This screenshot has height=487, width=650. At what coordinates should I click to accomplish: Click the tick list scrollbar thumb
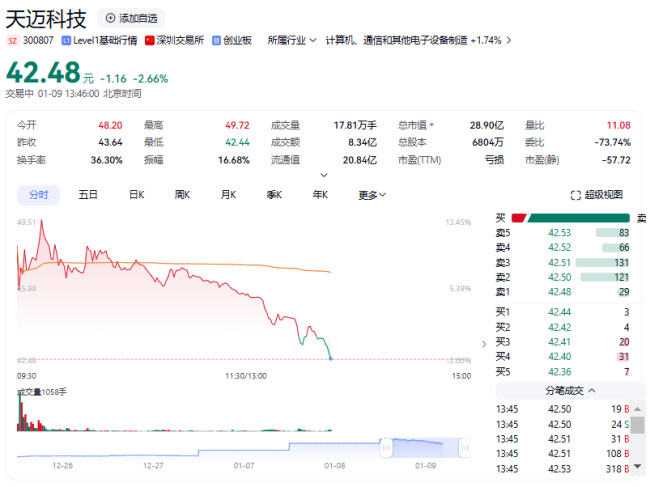(638, 425)
